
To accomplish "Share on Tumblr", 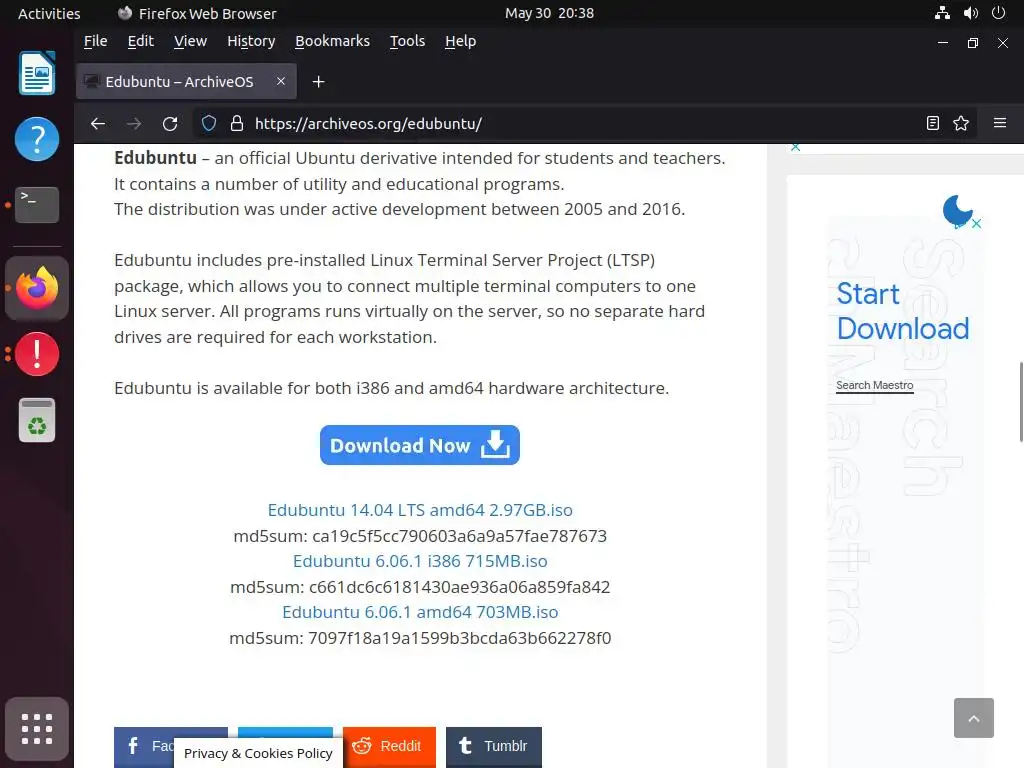I will pyautogui.click(x=494, y=746).
